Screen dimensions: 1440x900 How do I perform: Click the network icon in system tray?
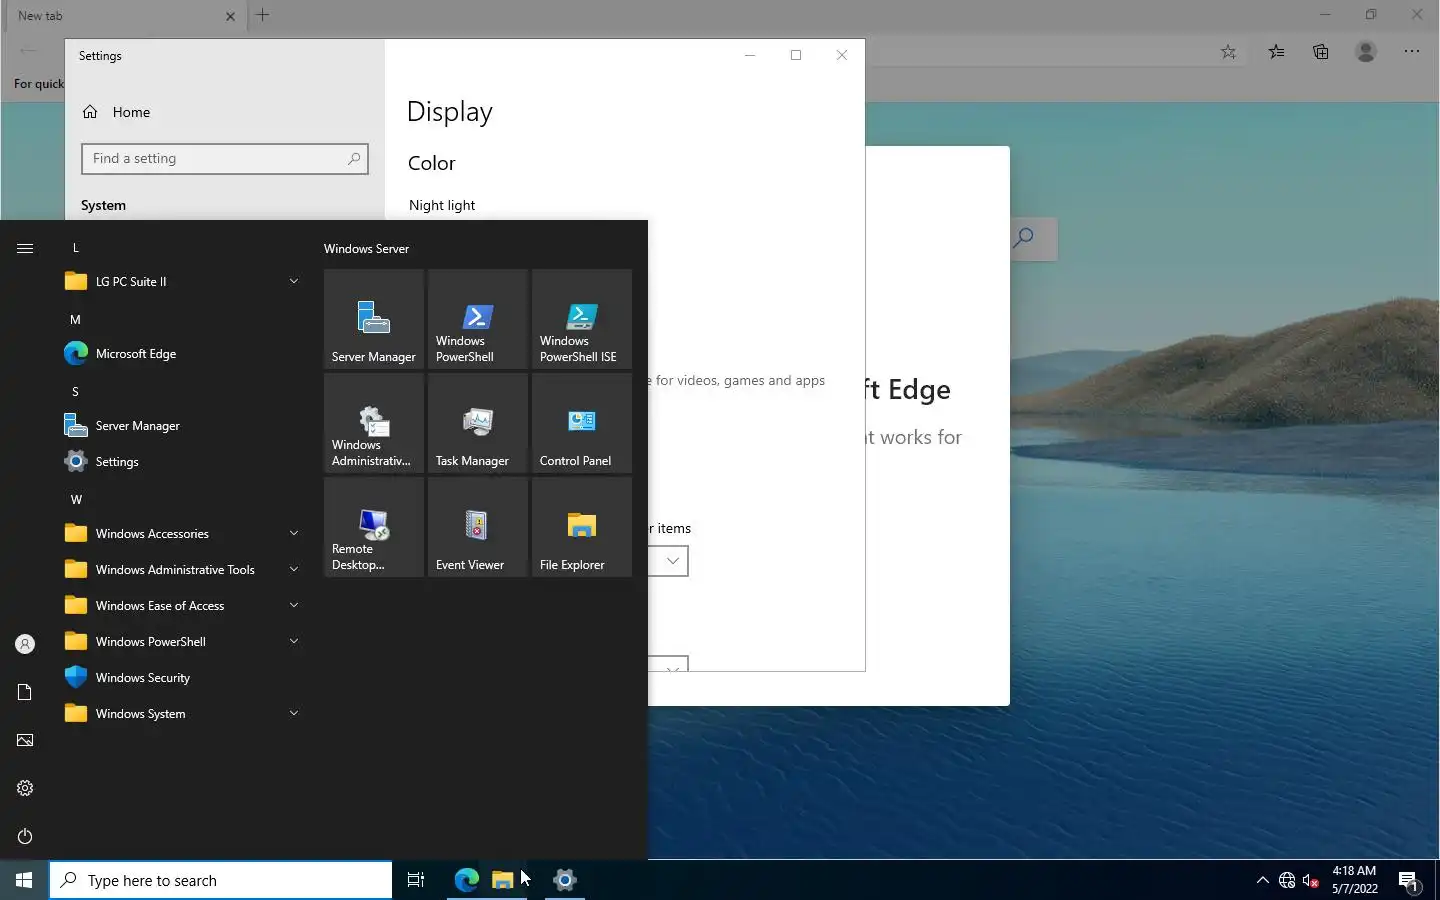pos(1287,881)
